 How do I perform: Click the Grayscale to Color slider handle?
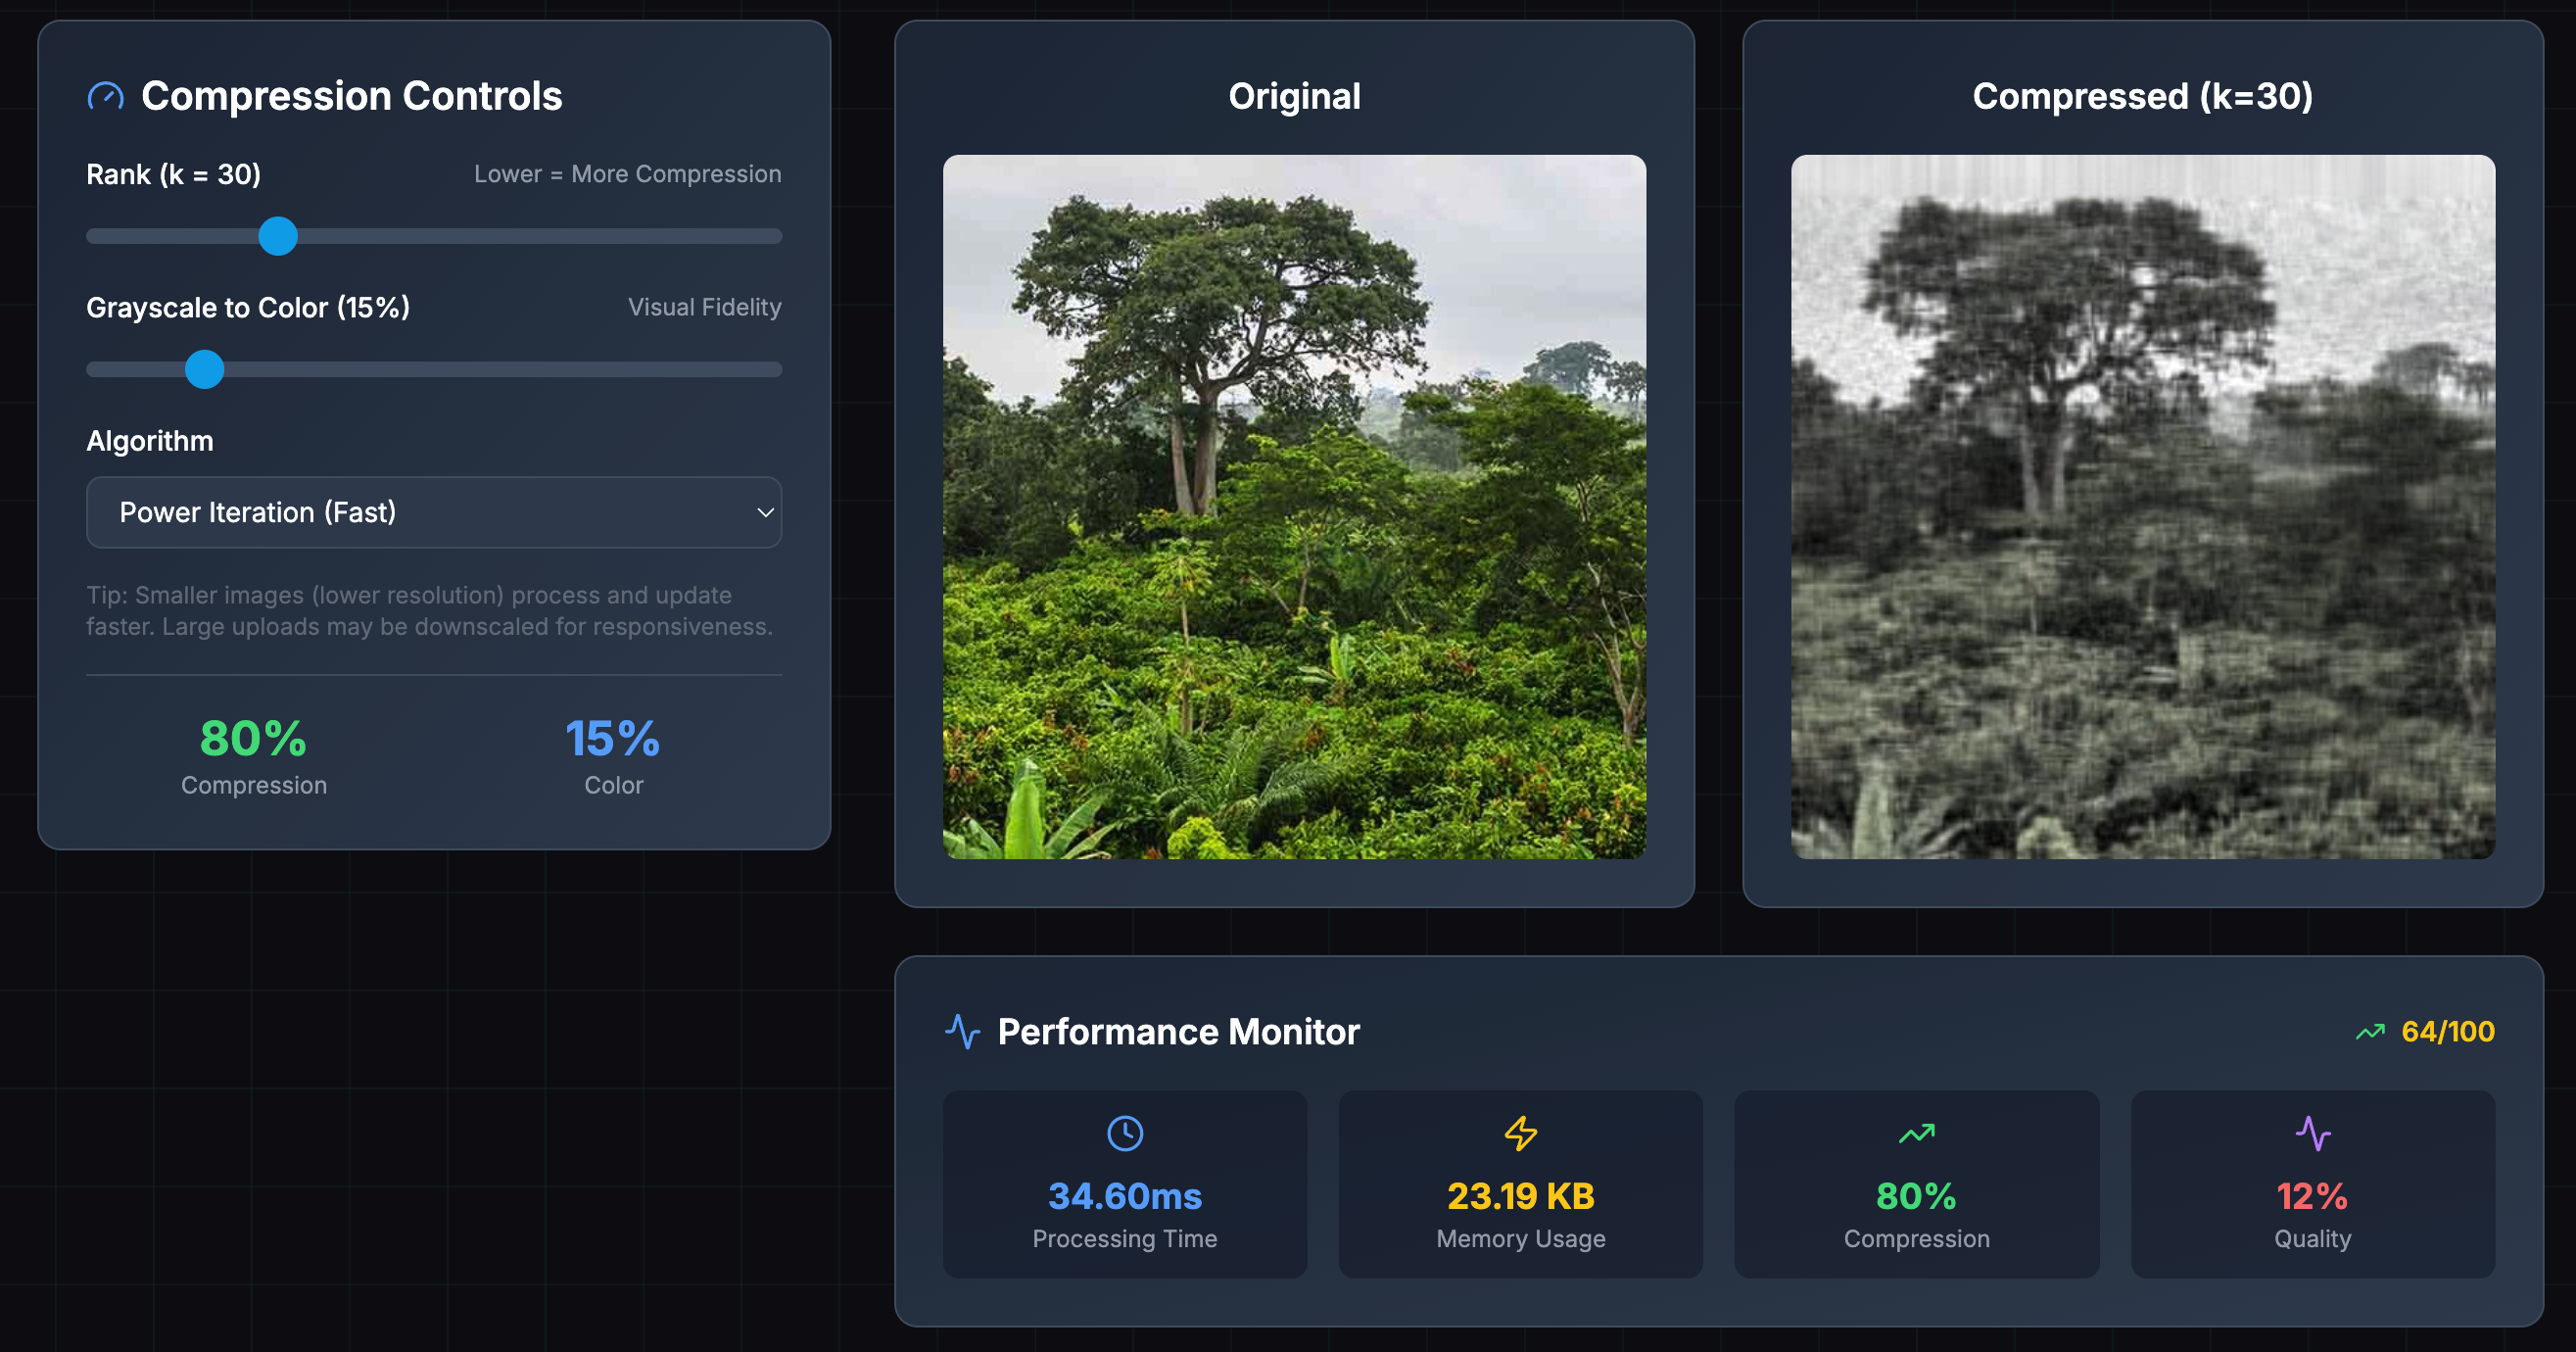[205, 370]
